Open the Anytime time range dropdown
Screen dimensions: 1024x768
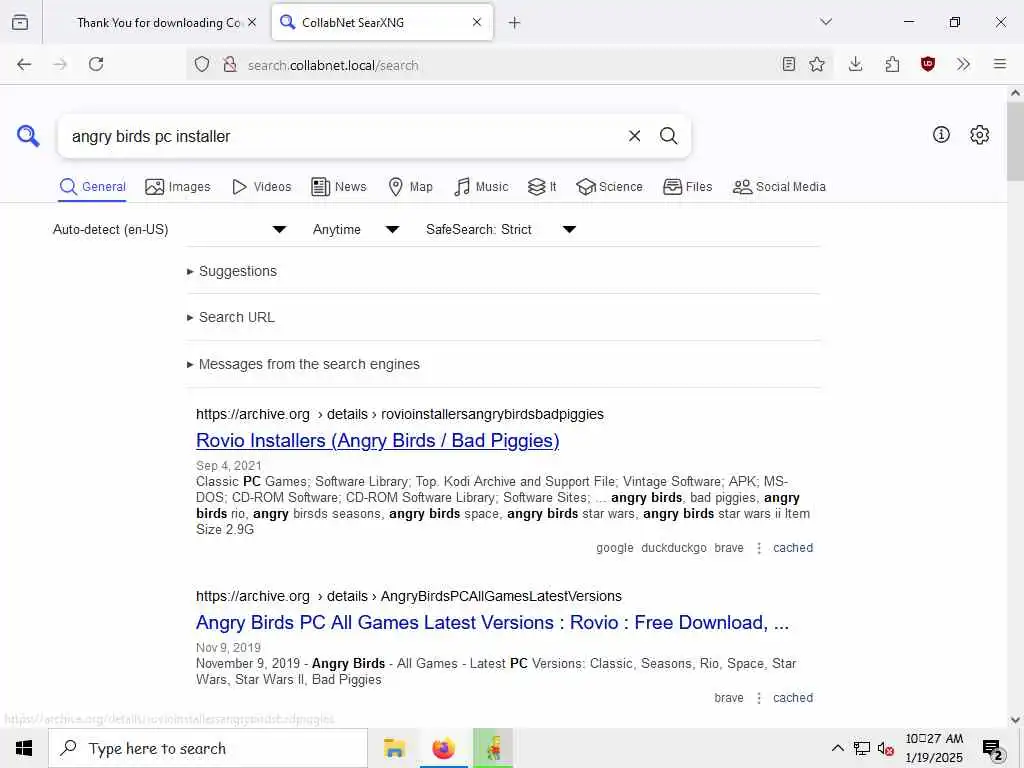(356, 229)
